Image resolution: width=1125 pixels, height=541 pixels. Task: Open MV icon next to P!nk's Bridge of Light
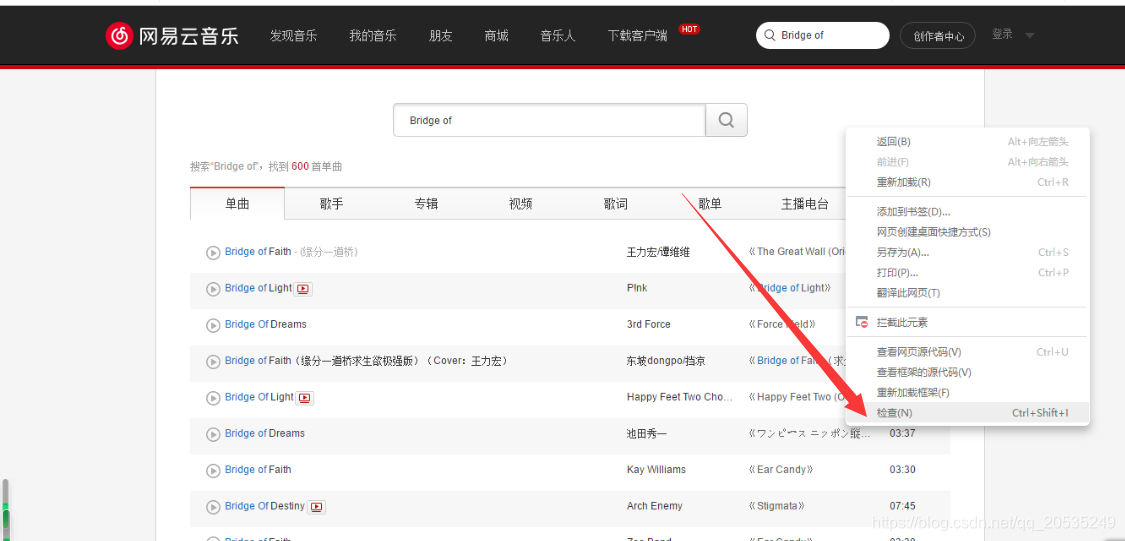pyautogui.click(x=303, y=289)
